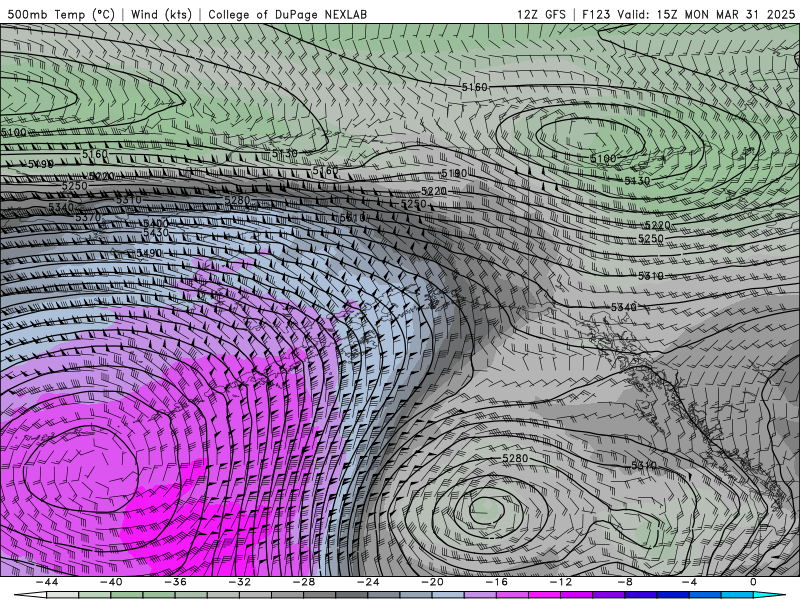Click the -36 color bar label

tap(176, 582)
